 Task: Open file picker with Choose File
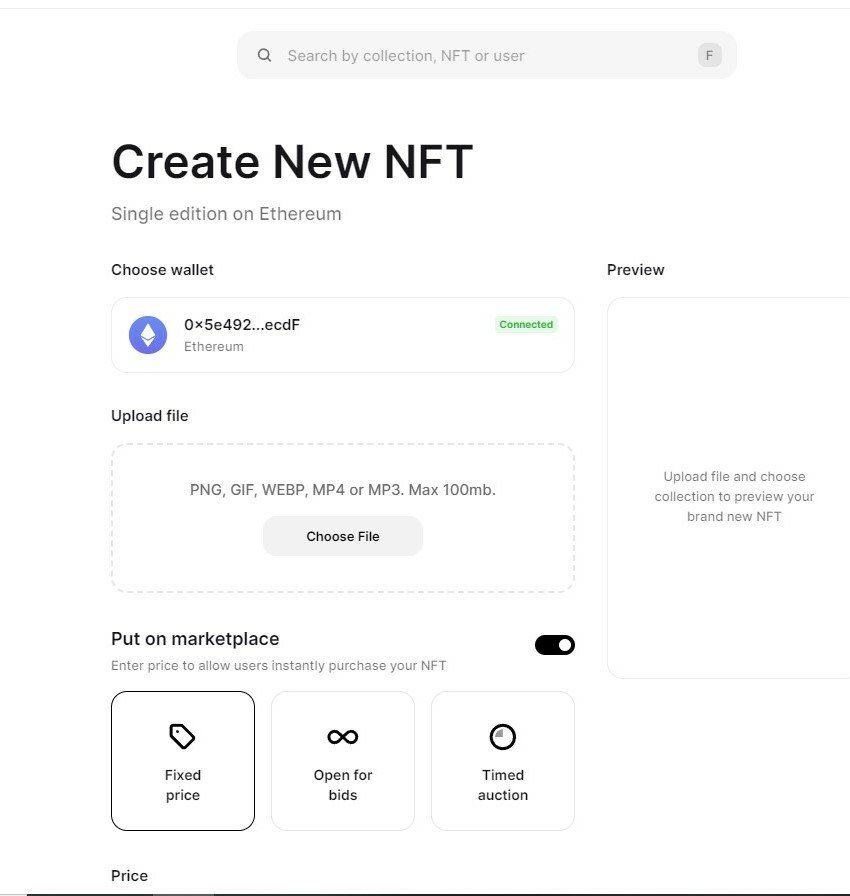343,536
